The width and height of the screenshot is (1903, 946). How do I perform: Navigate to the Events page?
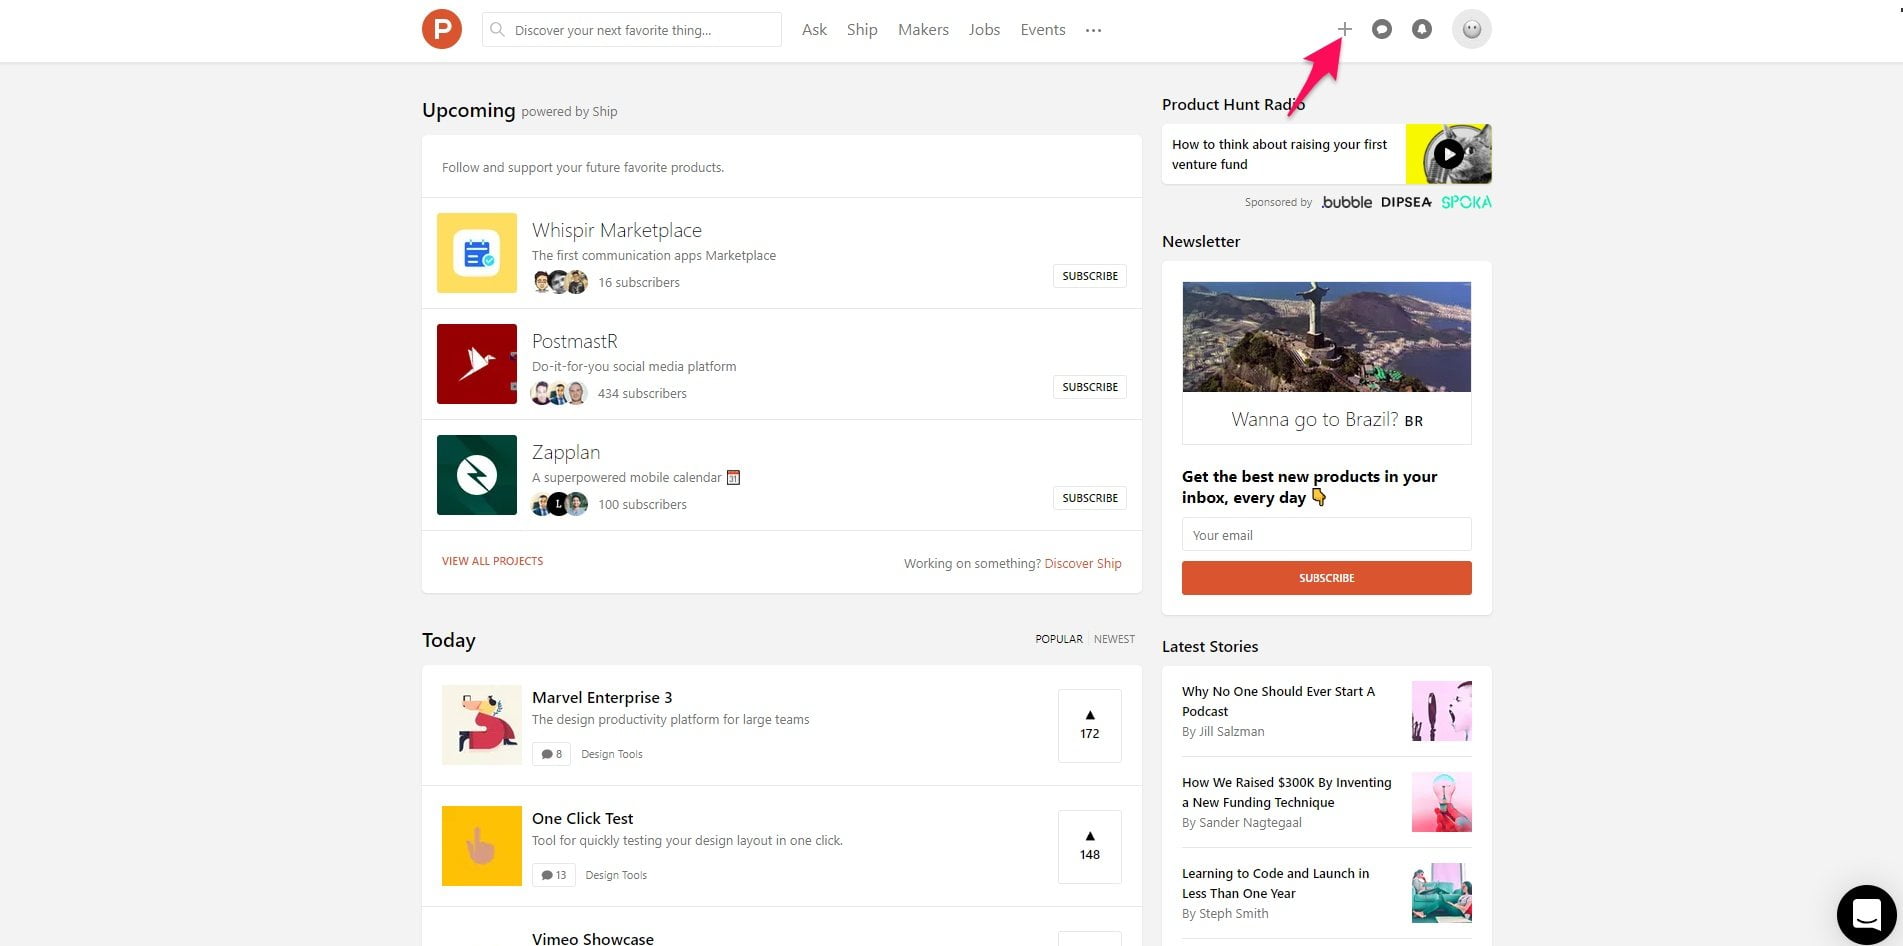coord(1042,30)
